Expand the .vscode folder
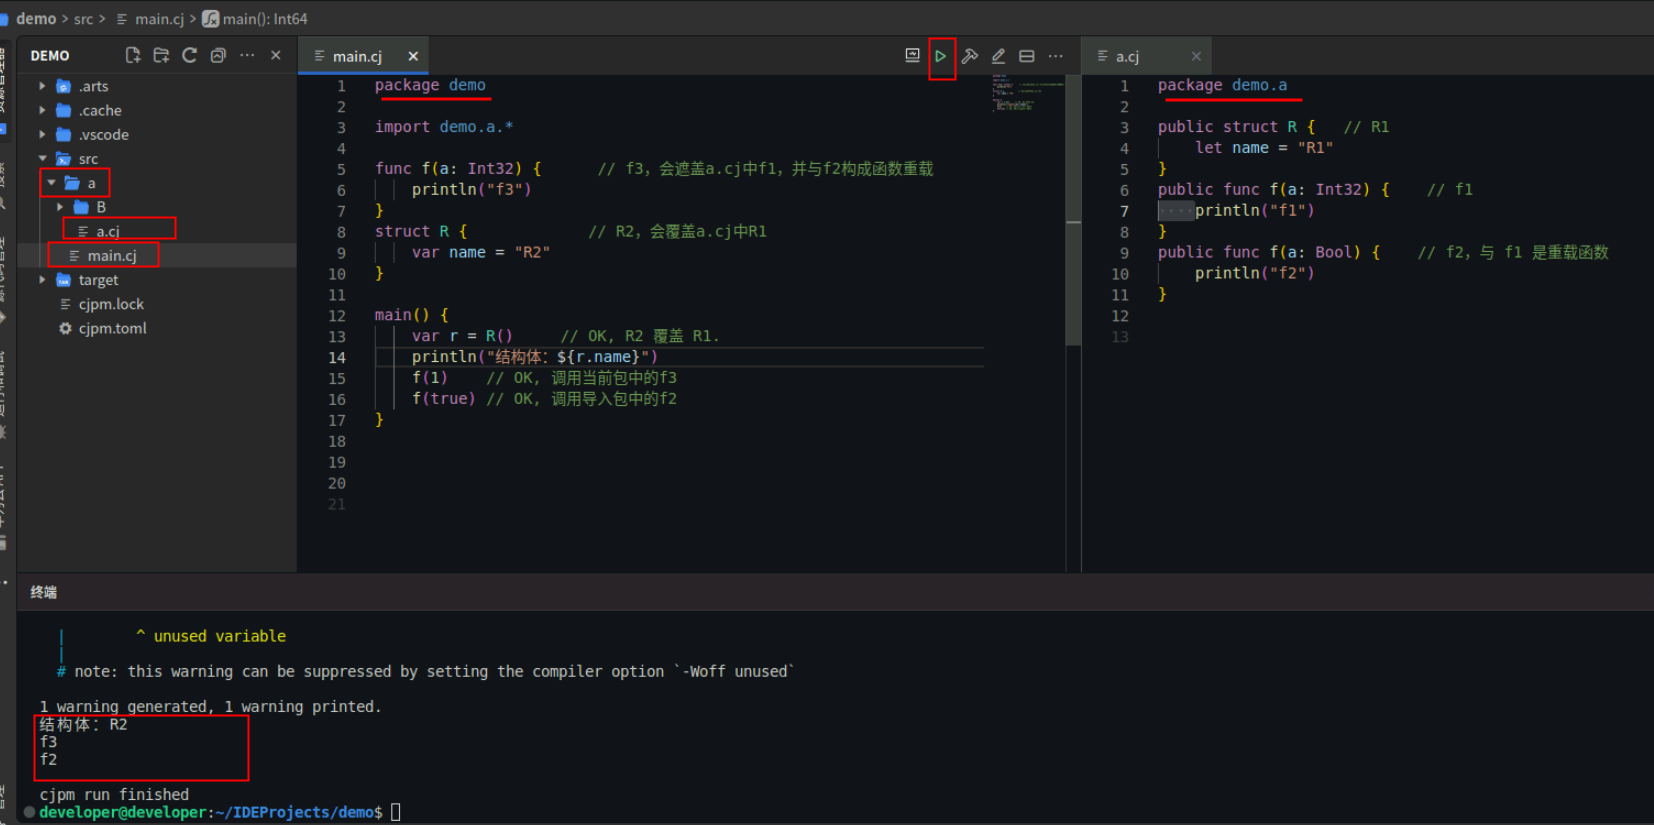 (42, 134)
